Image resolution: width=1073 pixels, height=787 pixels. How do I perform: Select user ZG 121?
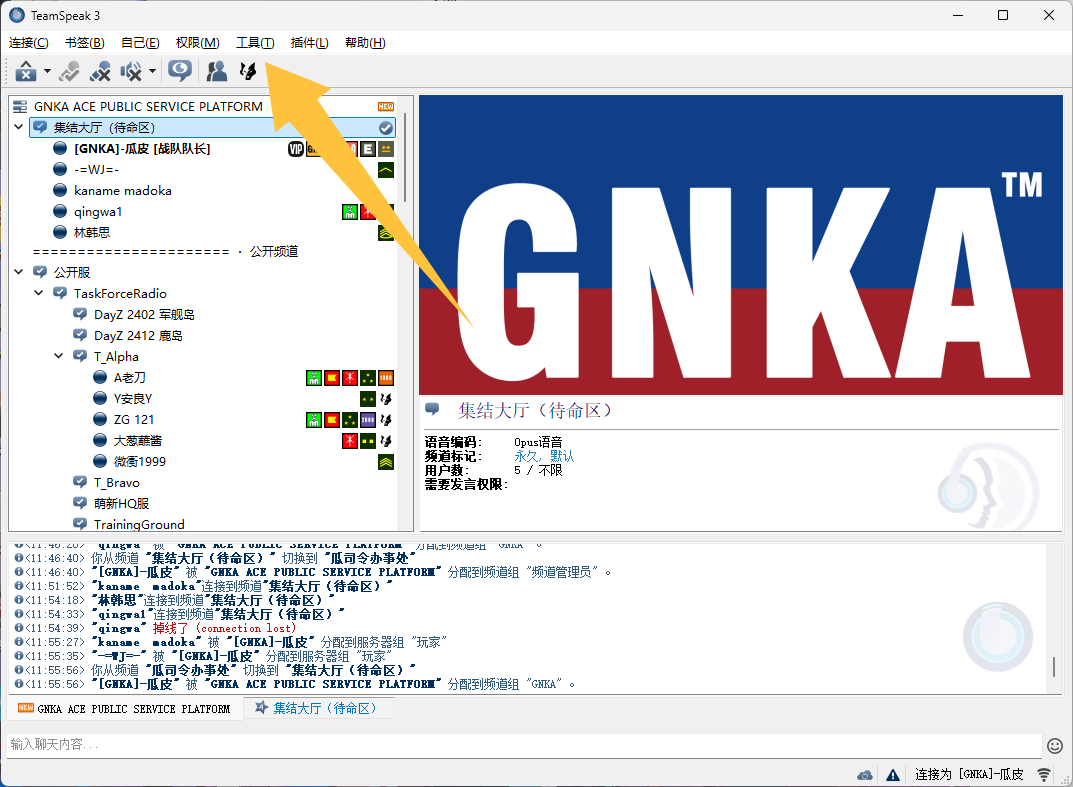pos(133,420)
